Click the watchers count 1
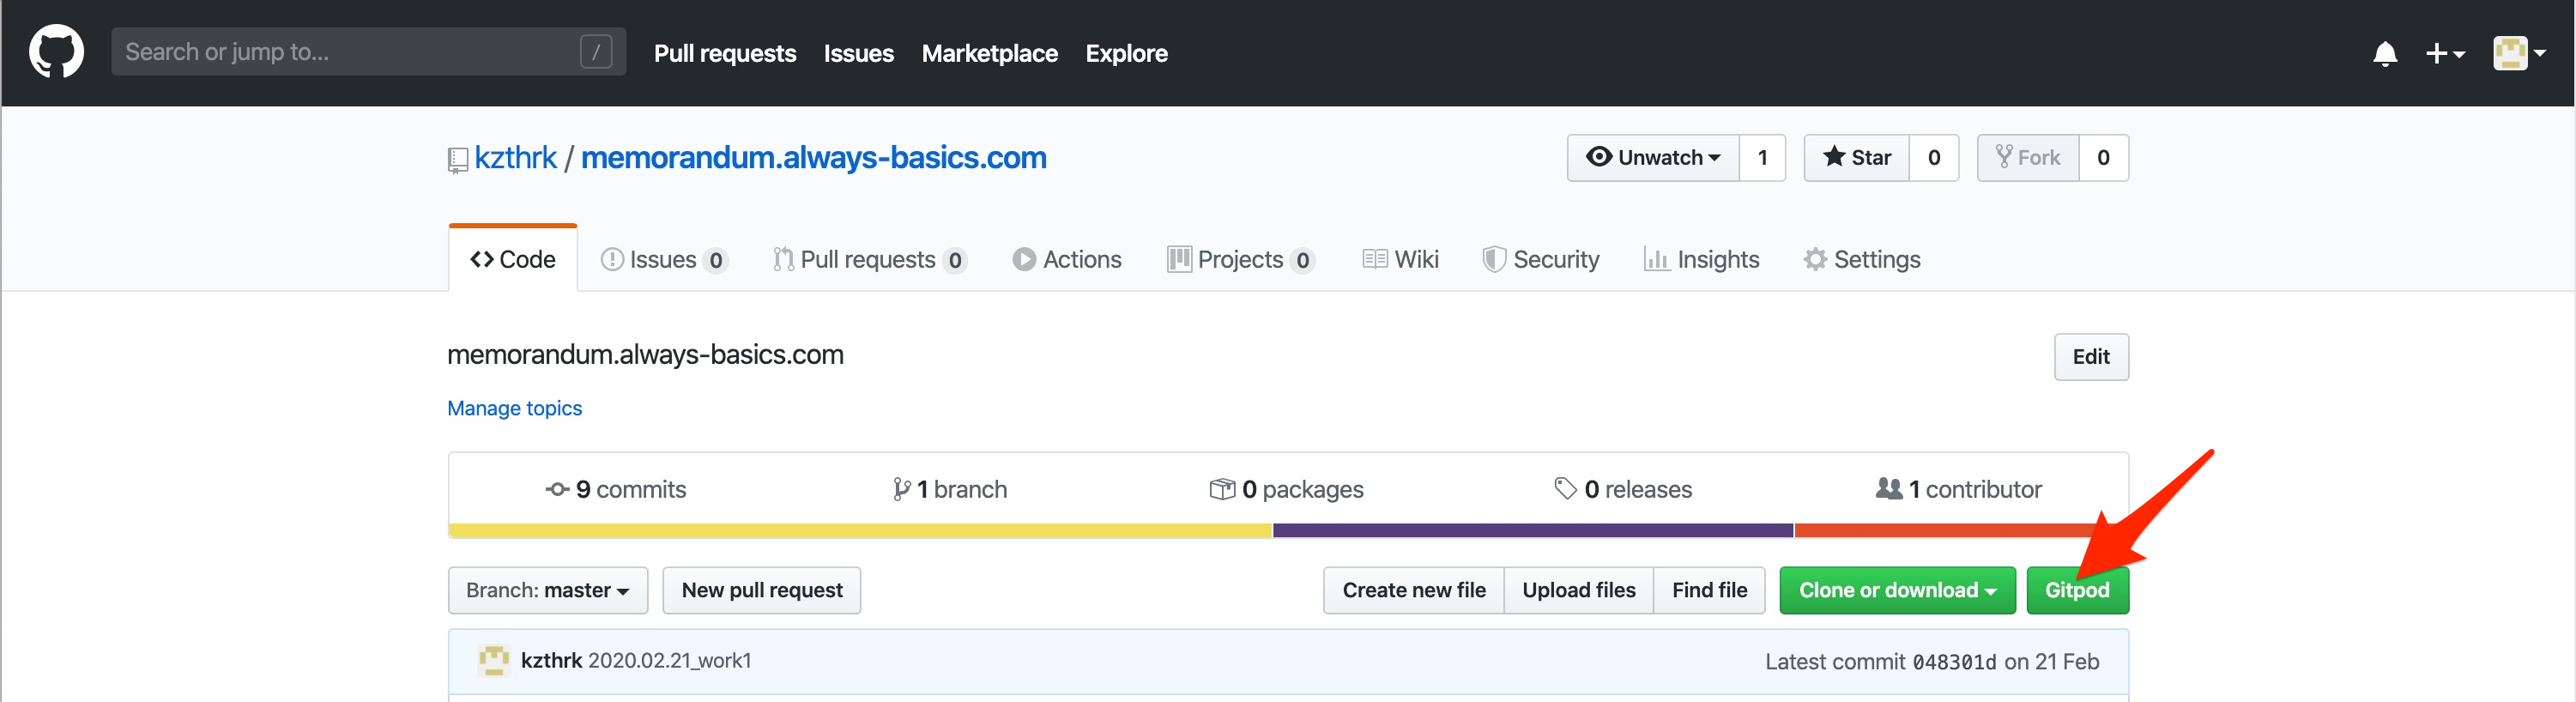The width and height of the screenshot is (2576, 702). pos(1762,157)
